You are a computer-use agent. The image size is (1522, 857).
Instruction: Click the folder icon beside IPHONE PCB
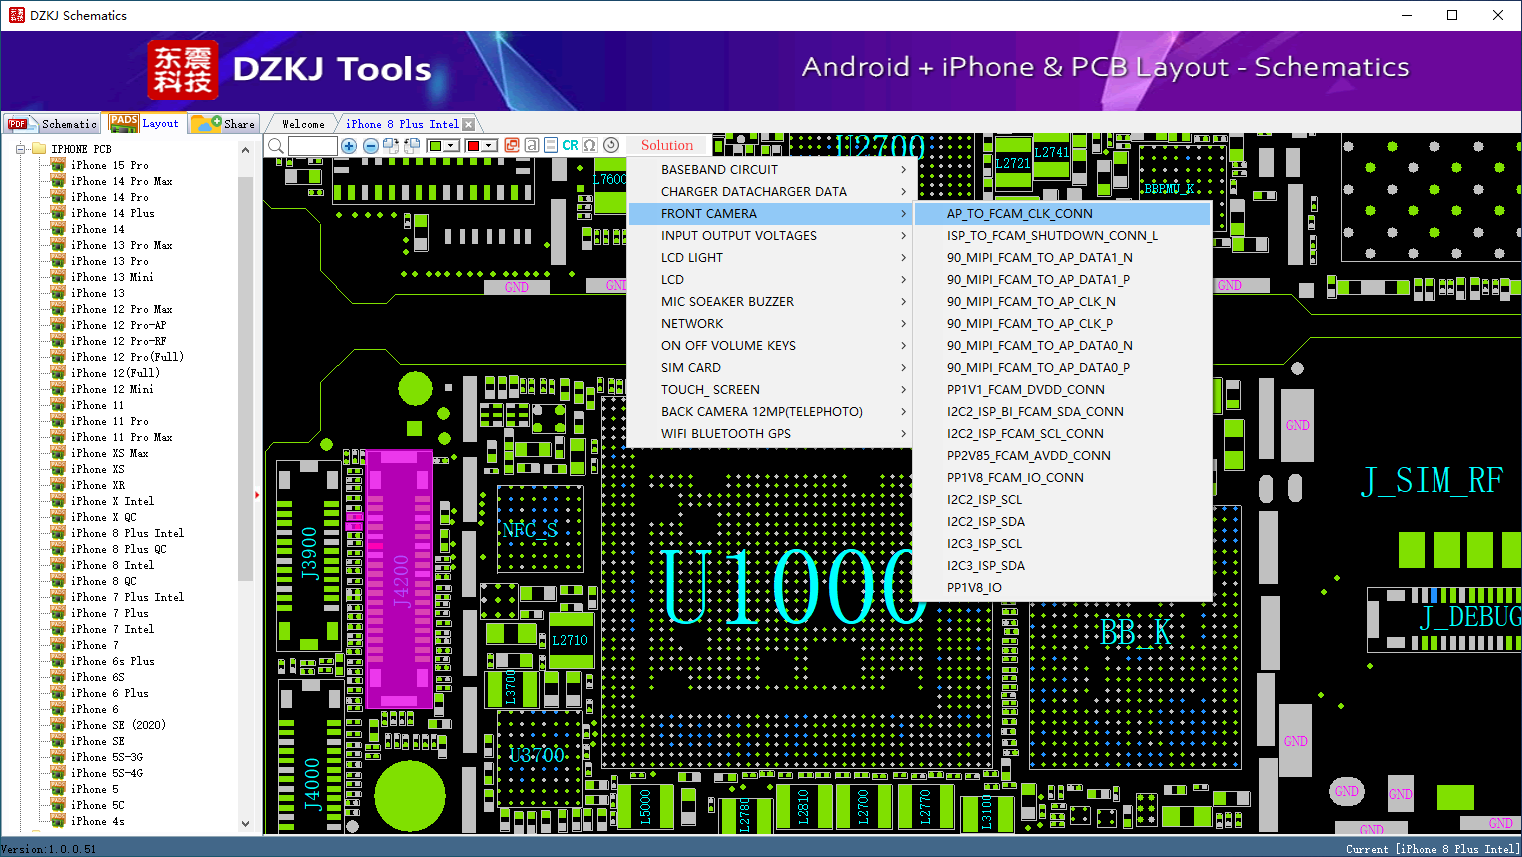click(39, 149)
